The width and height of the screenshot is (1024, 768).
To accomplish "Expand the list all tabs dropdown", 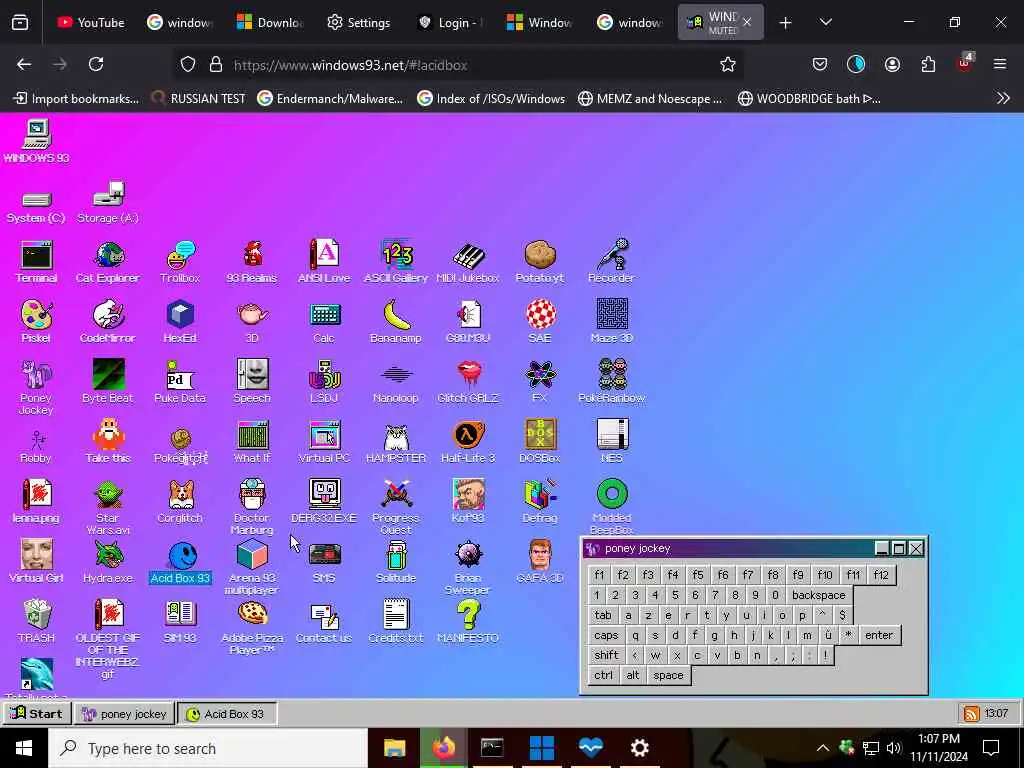I will pyautogui.click(x=825, y=23).
